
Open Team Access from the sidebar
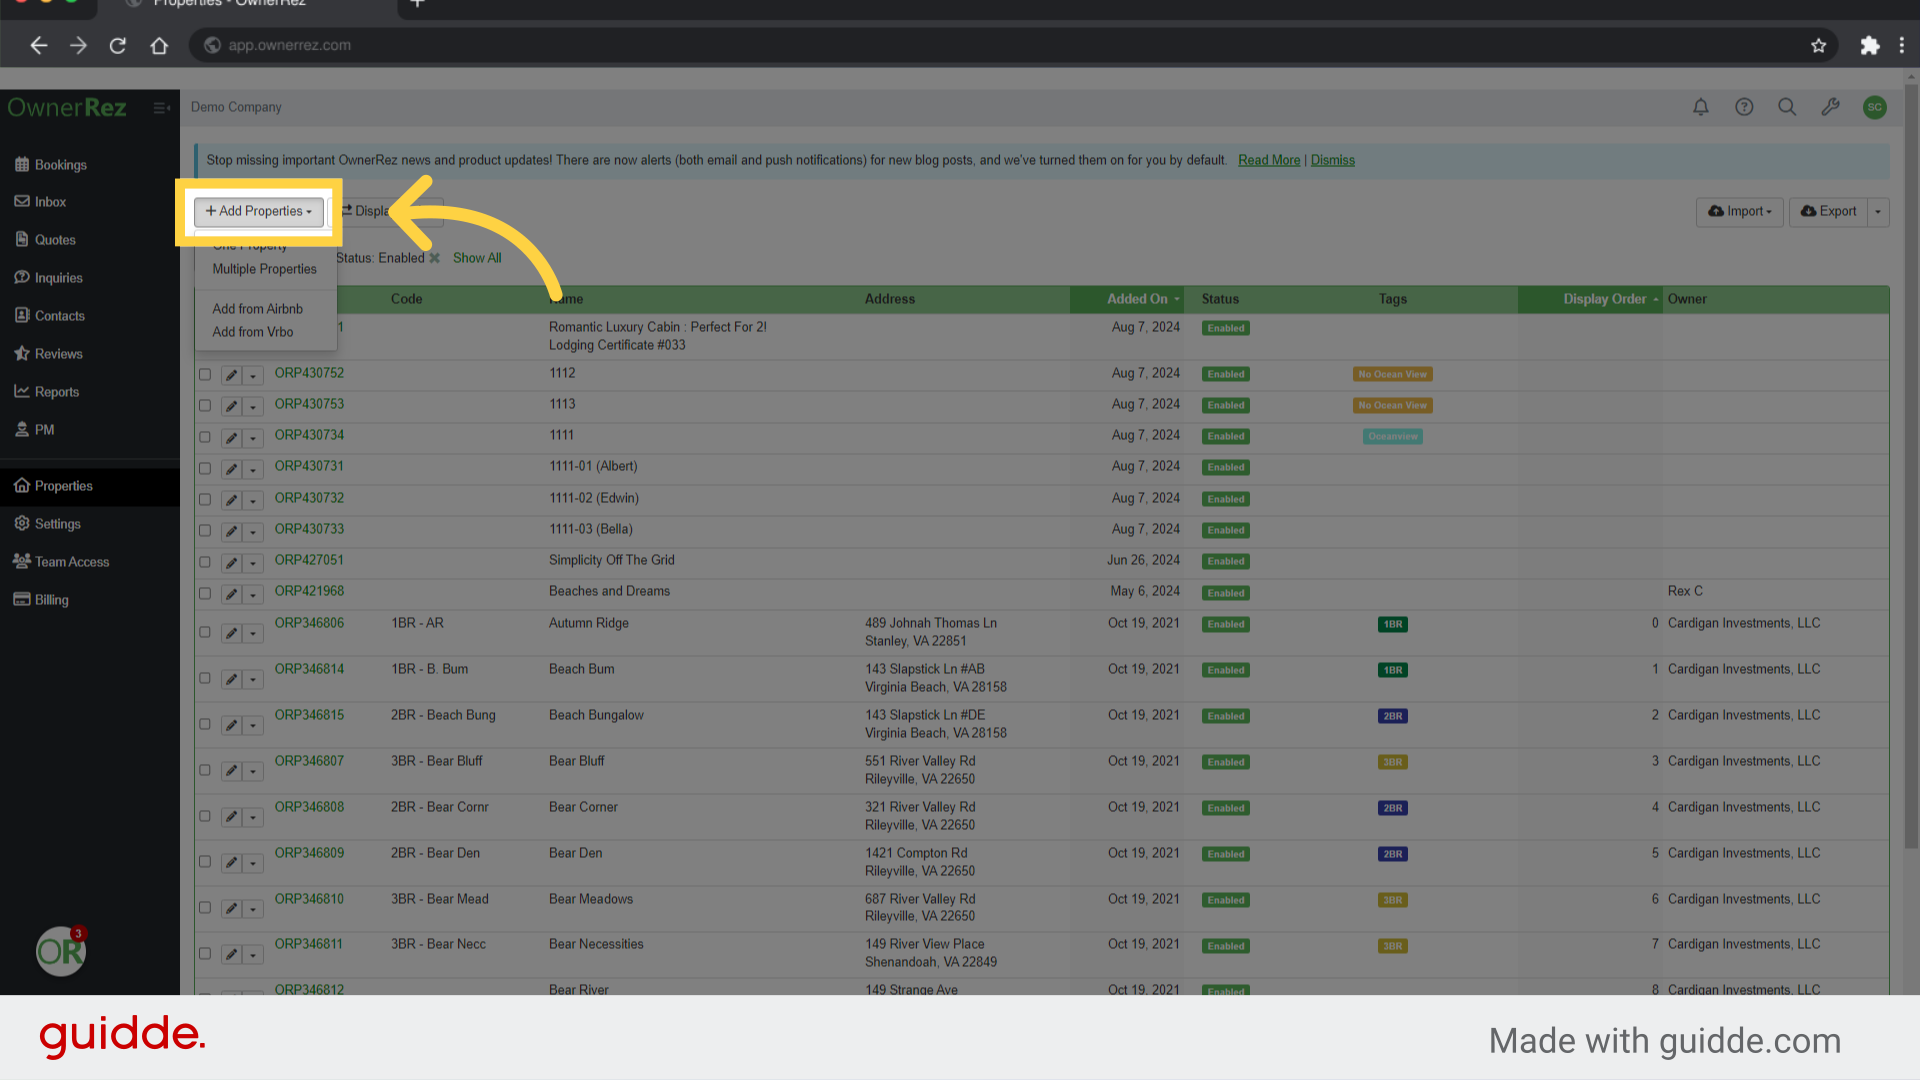tap(70, 561)
